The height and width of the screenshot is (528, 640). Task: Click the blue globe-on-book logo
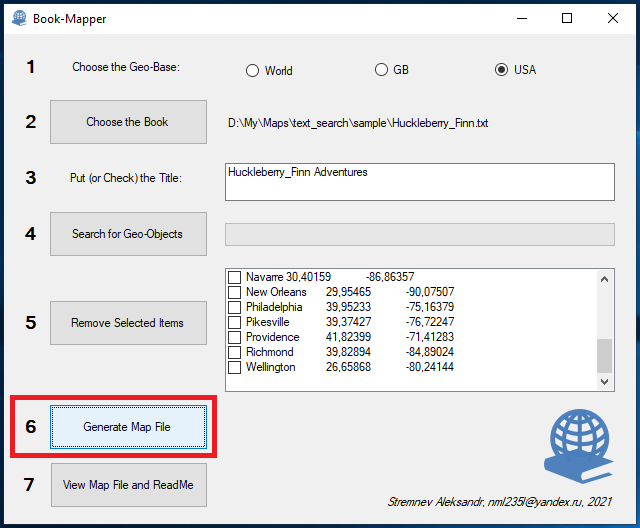[x=578, y=446]
